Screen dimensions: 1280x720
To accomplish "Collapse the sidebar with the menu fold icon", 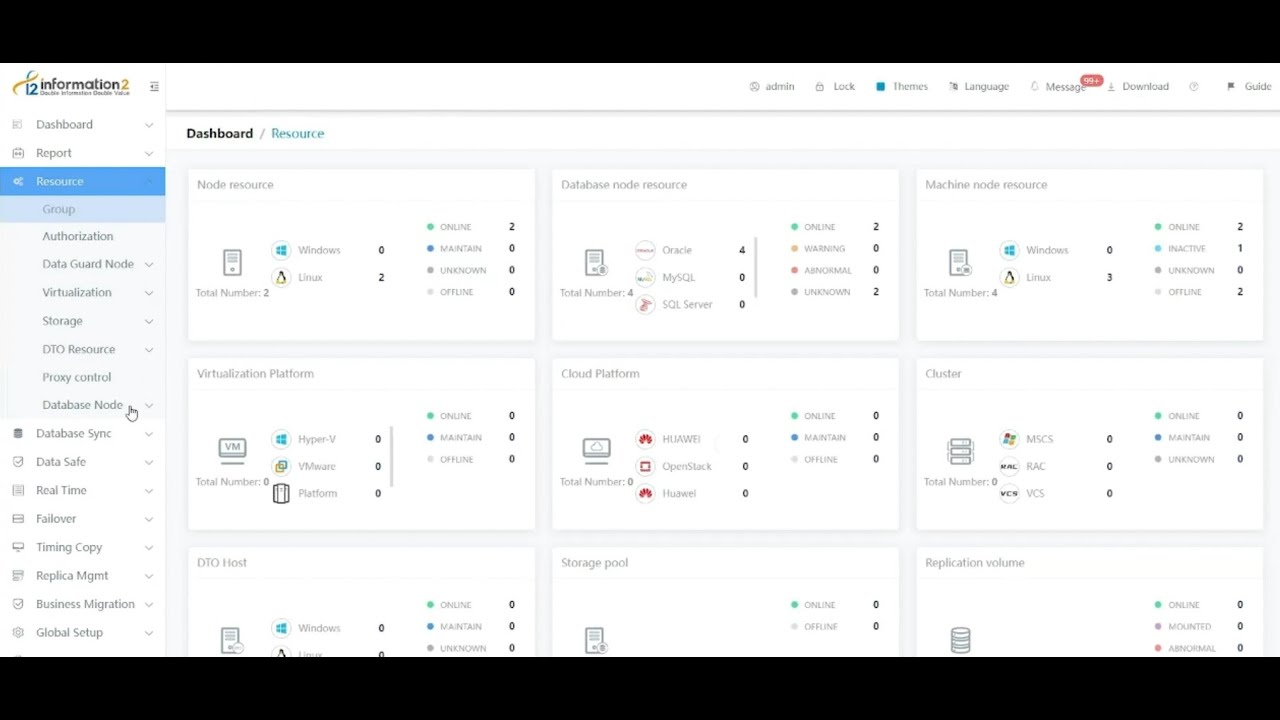I will click(x=154, y=87).
